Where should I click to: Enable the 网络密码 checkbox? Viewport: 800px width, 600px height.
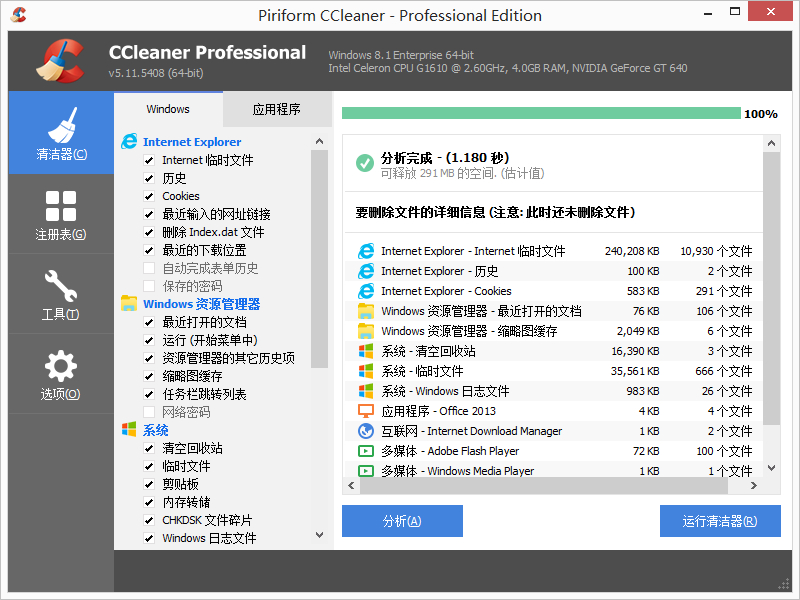coord(149,412)
